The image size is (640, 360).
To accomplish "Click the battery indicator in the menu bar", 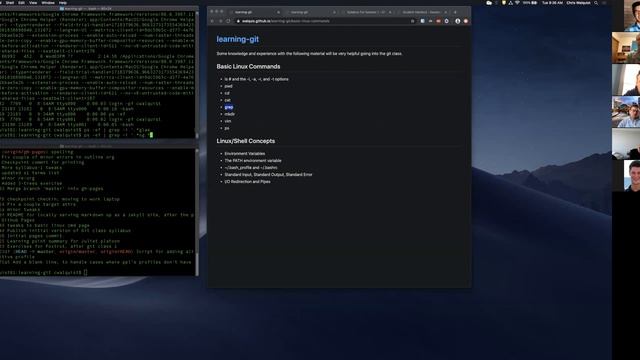I will click(530, 2).
